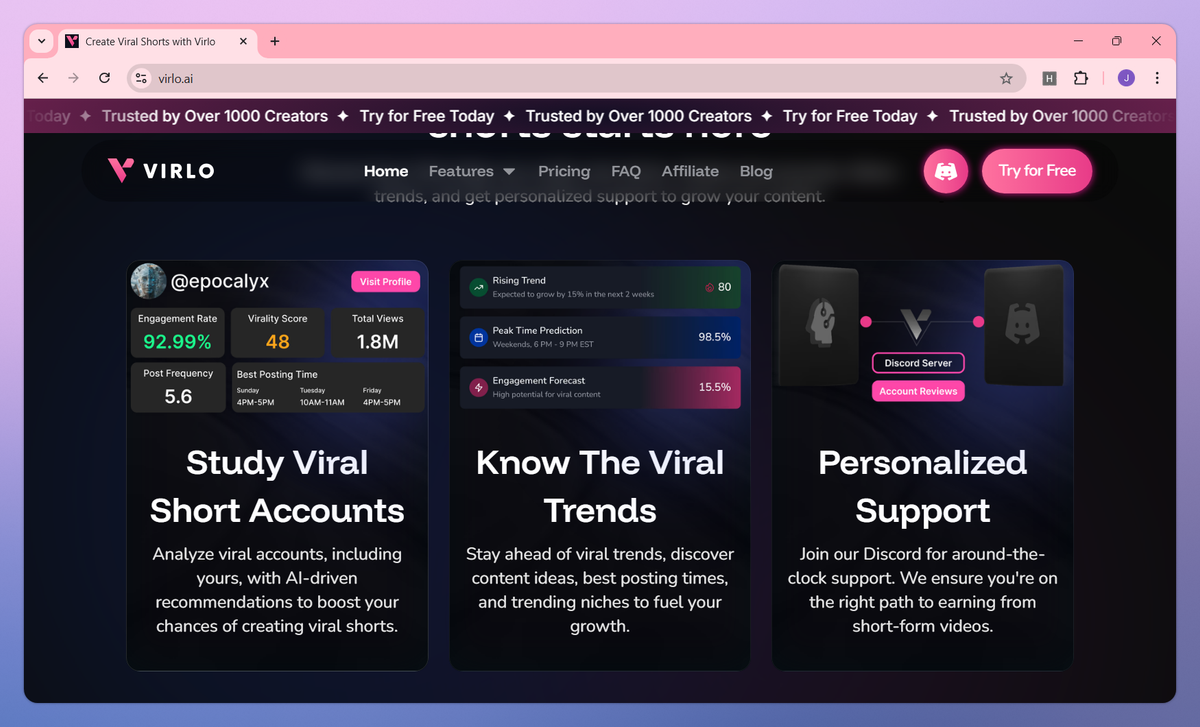Click the Account Reviews button
The width and height of the screenshot is (1200, 727).
pyautogui.click(x=918, y=391)
